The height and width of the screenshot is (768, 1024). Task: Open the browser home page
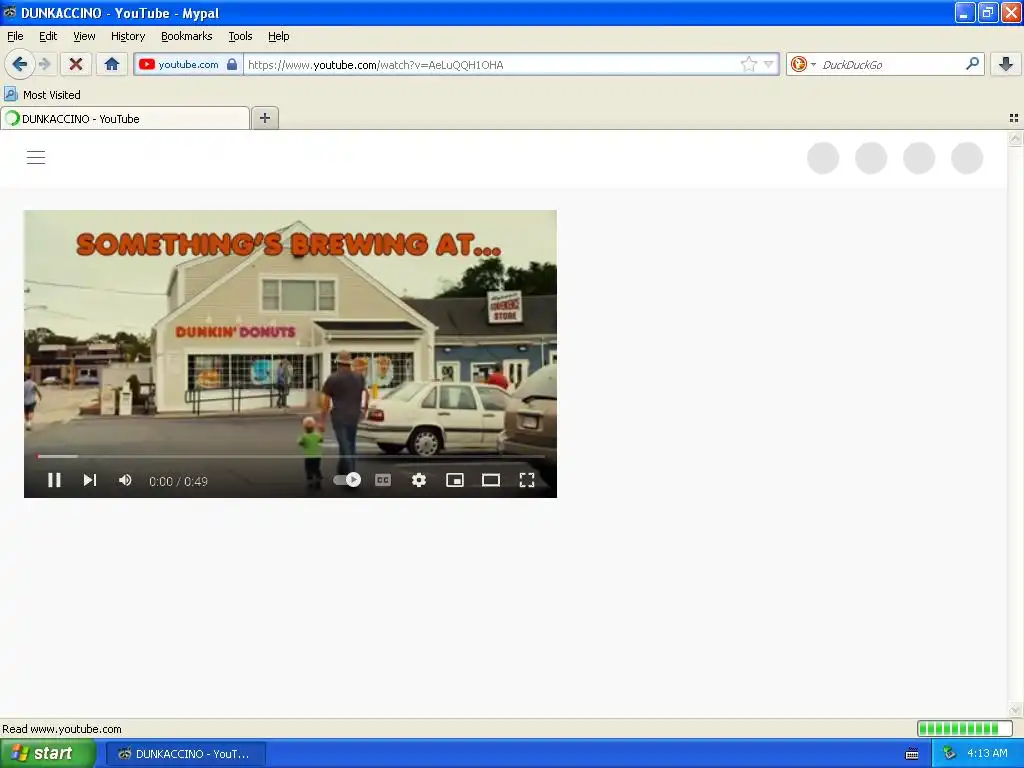tap(112, 64)
